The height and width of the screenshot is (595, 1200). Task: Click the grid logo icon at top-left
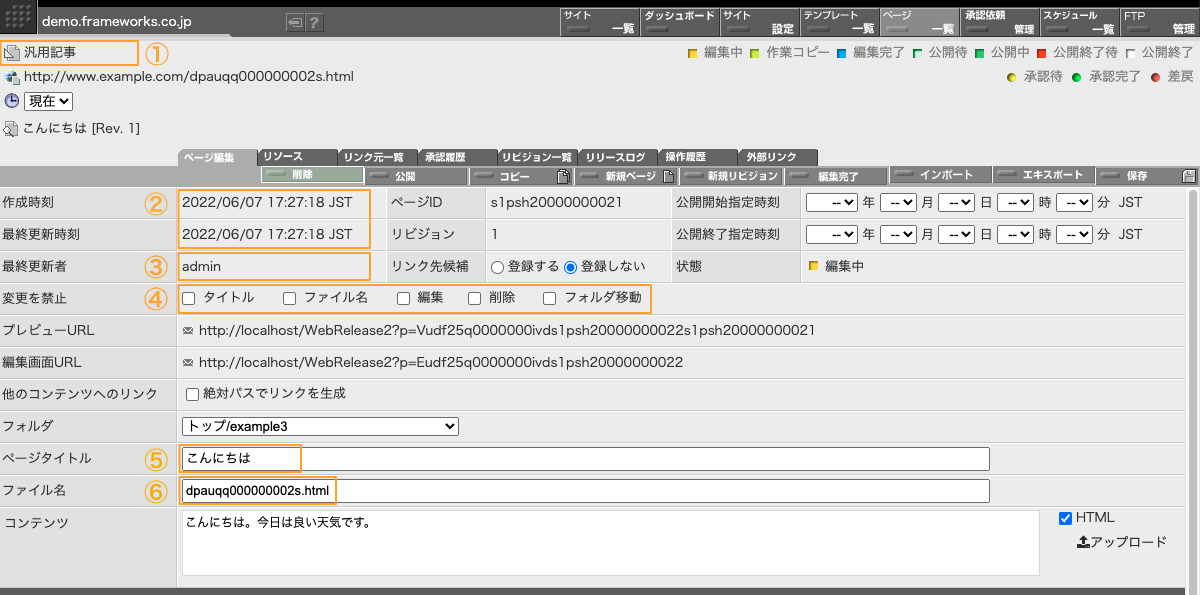[x=20, y=19]
